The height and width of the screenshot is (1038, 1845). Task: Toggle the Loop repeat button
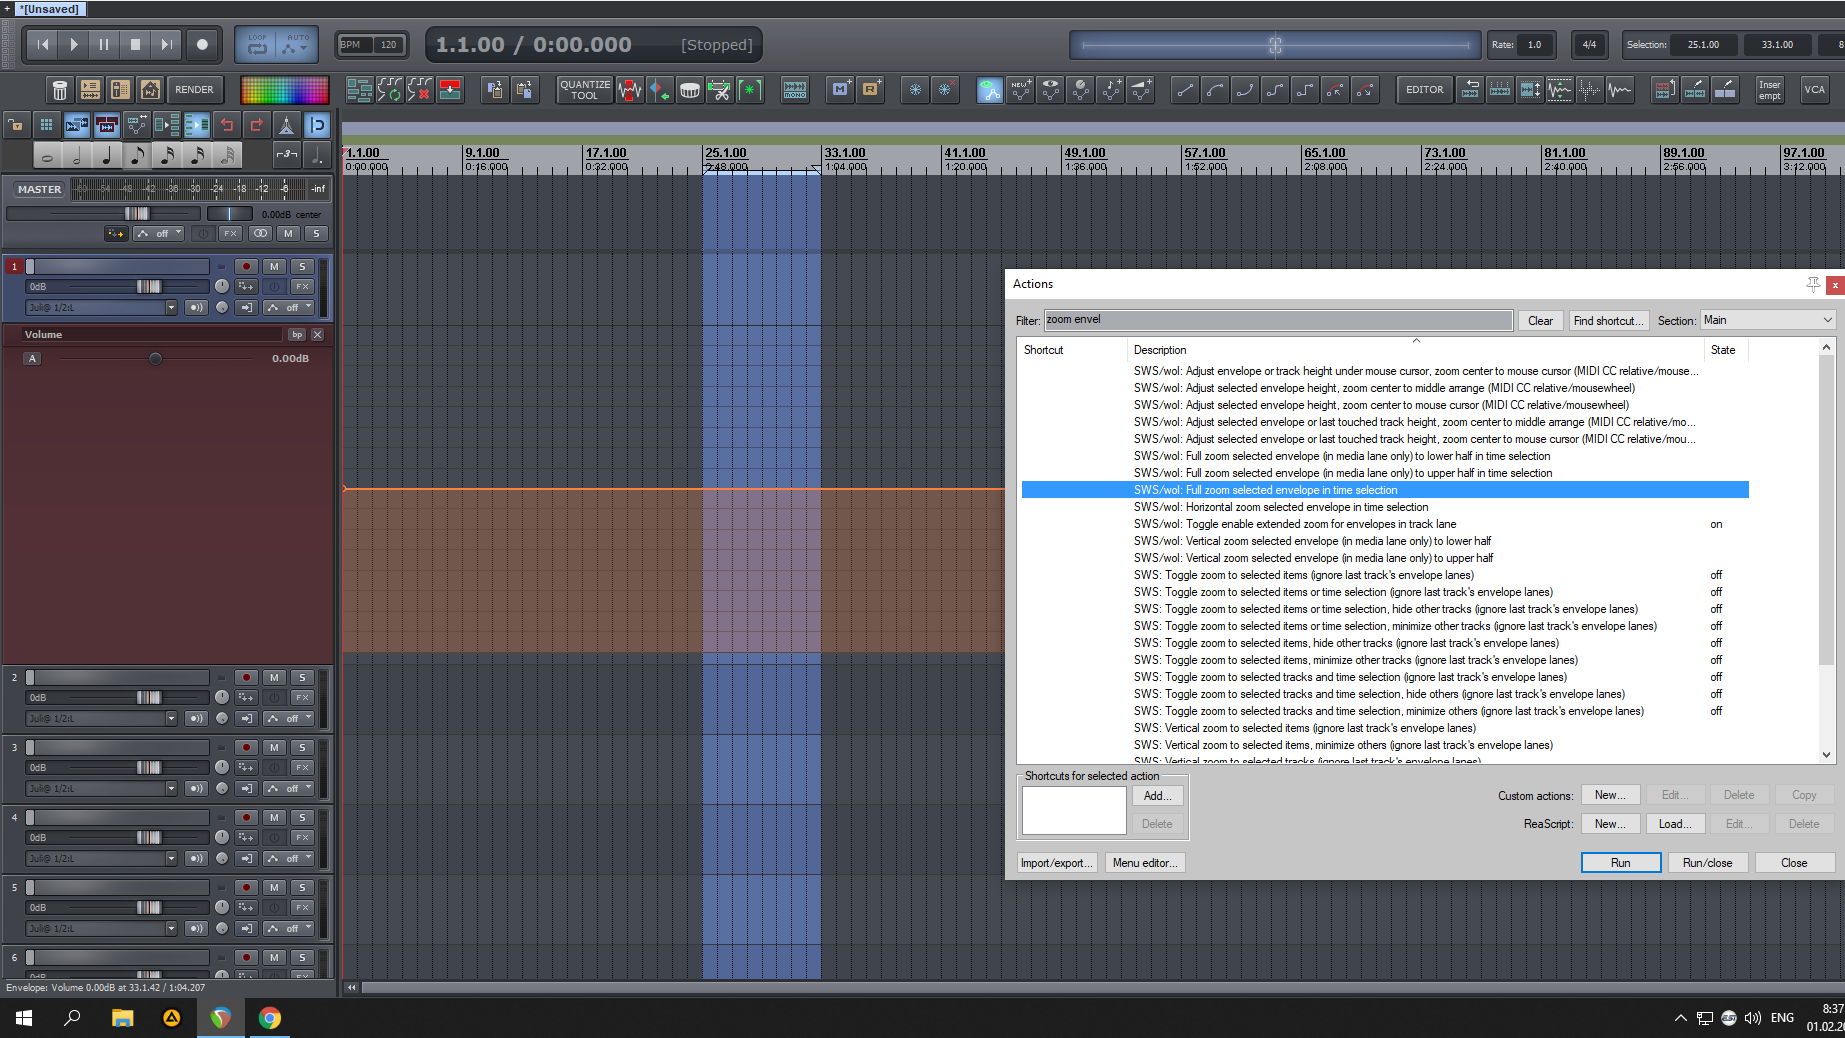point(257,44)
